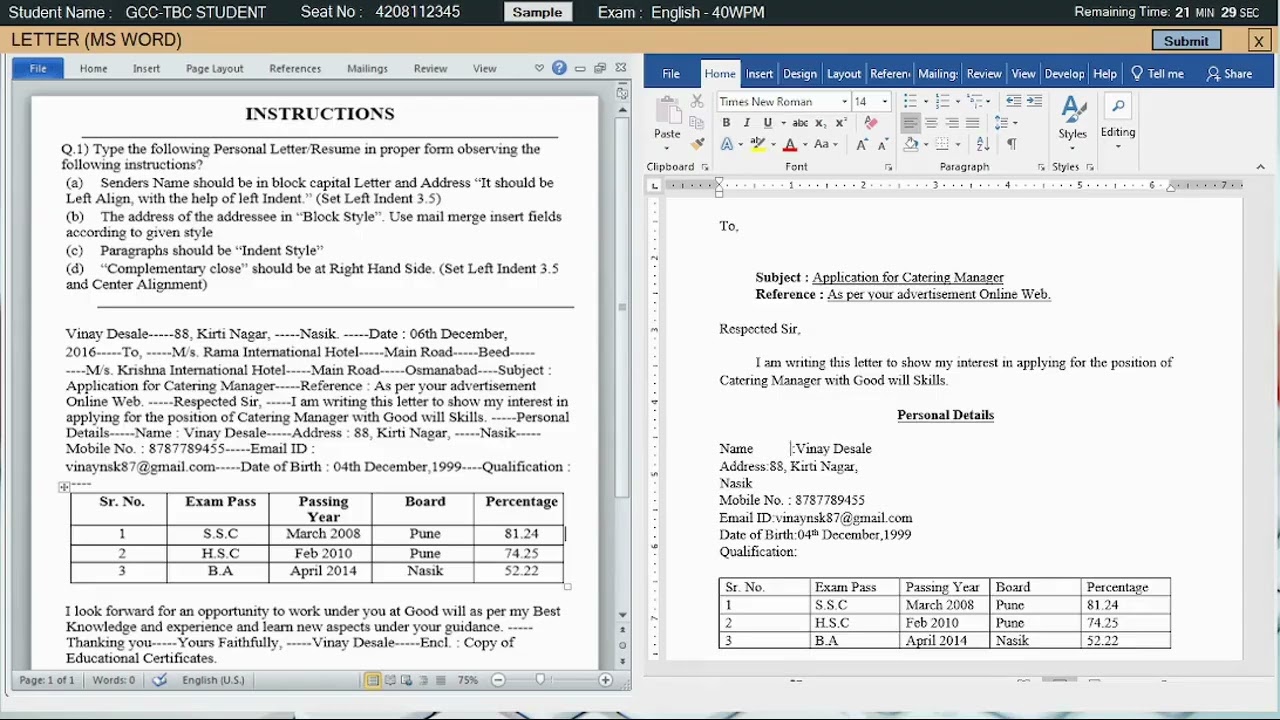
Task: Show paragraph marks with the pilcrow icon
Action: (1011, 145)
